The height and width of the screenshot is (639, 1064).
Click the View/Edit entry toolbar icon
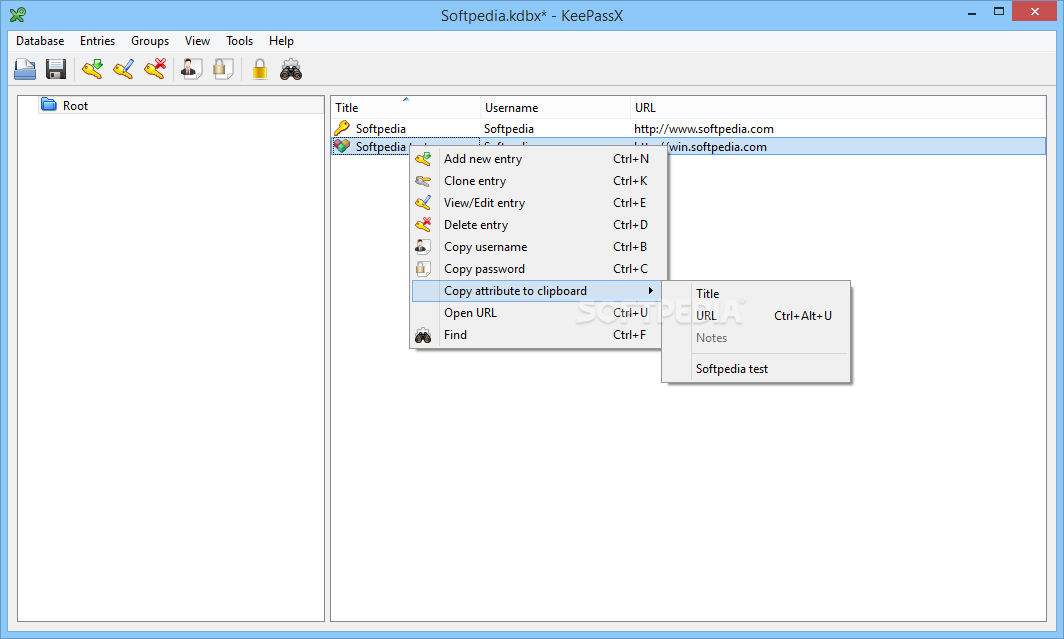click(124, 69)
